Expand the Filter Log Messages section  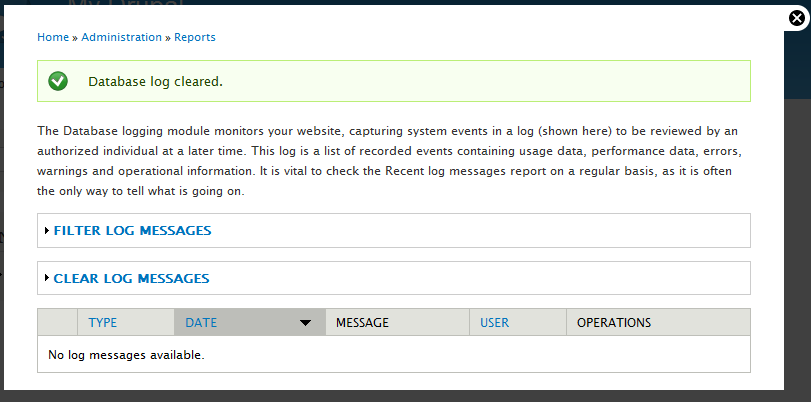[132, 231]
